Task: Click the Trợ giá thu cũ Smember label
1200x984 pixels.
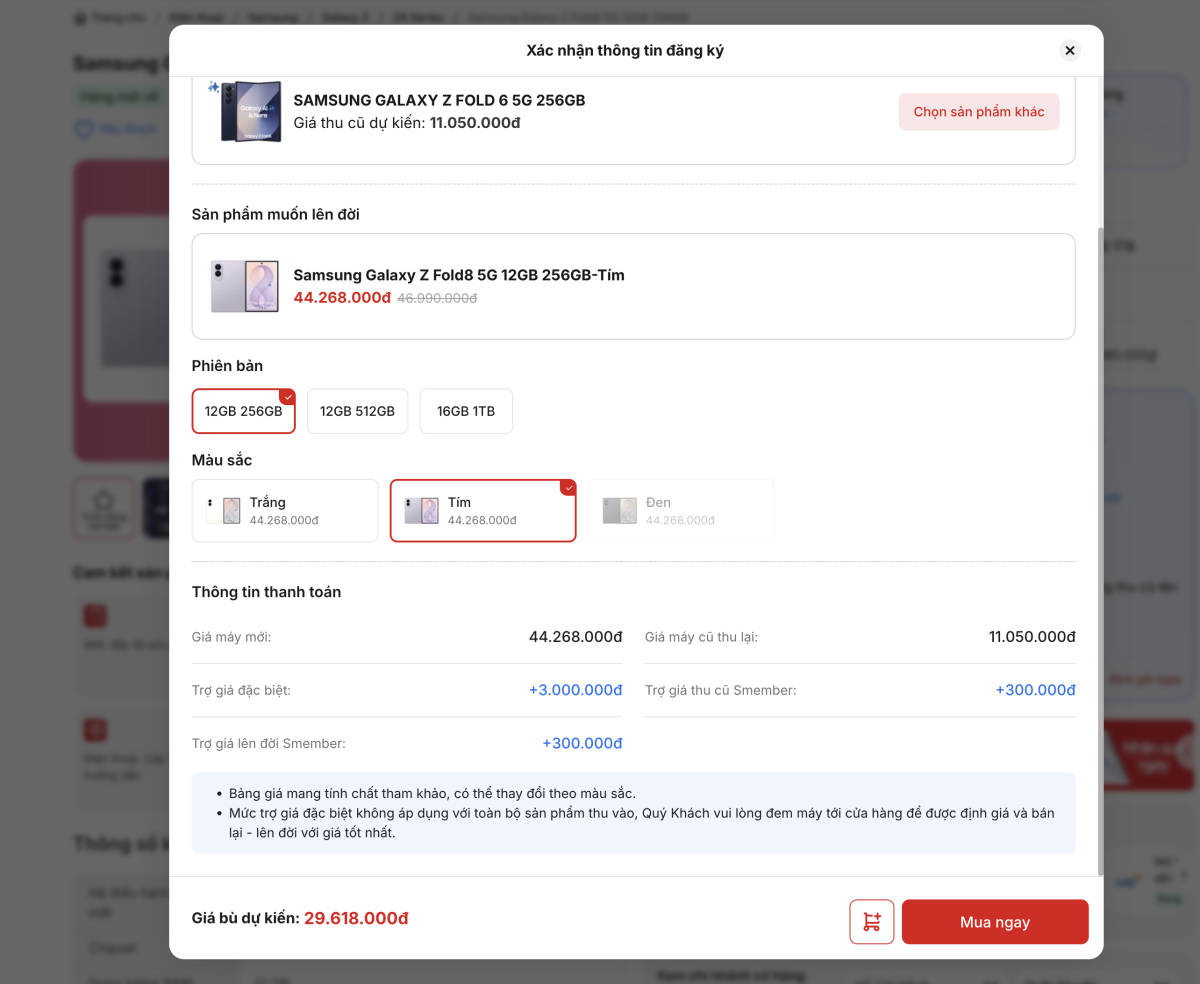Action: 721,690
